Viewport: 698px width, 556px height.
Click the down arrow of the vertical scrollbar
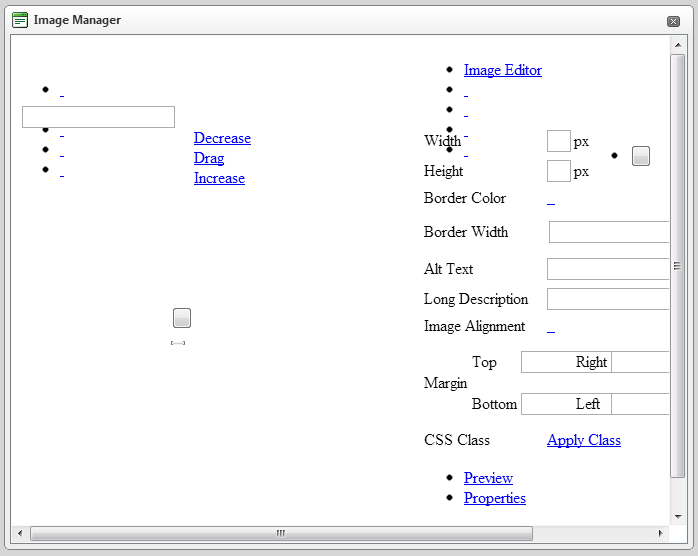pos(678,517)
